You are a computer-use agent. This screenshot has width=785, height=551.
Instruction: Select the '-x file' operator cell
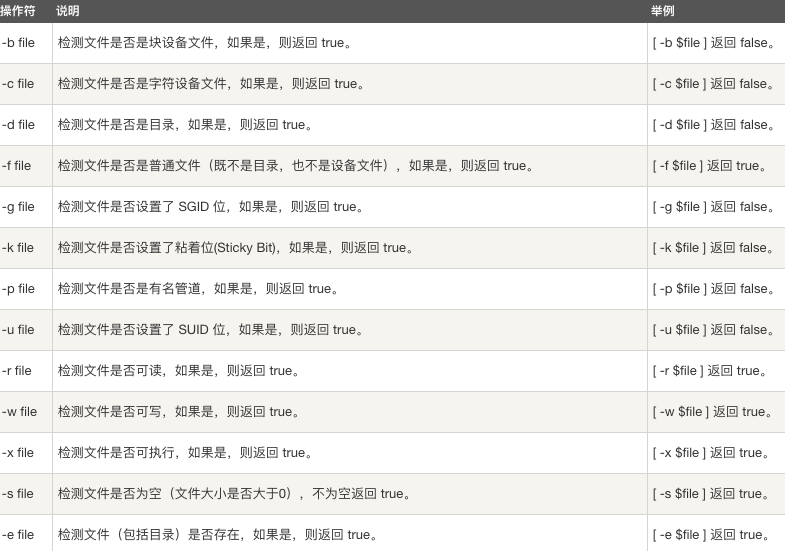coord(18,453)
